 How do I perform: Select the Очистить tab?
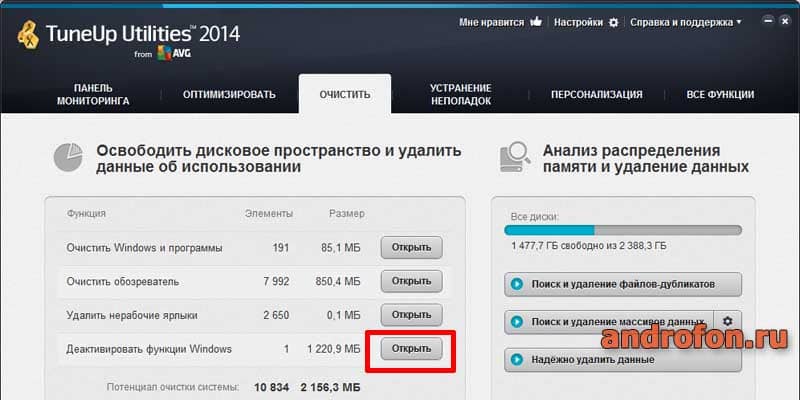pyautogui.click(x=345, y=94)
